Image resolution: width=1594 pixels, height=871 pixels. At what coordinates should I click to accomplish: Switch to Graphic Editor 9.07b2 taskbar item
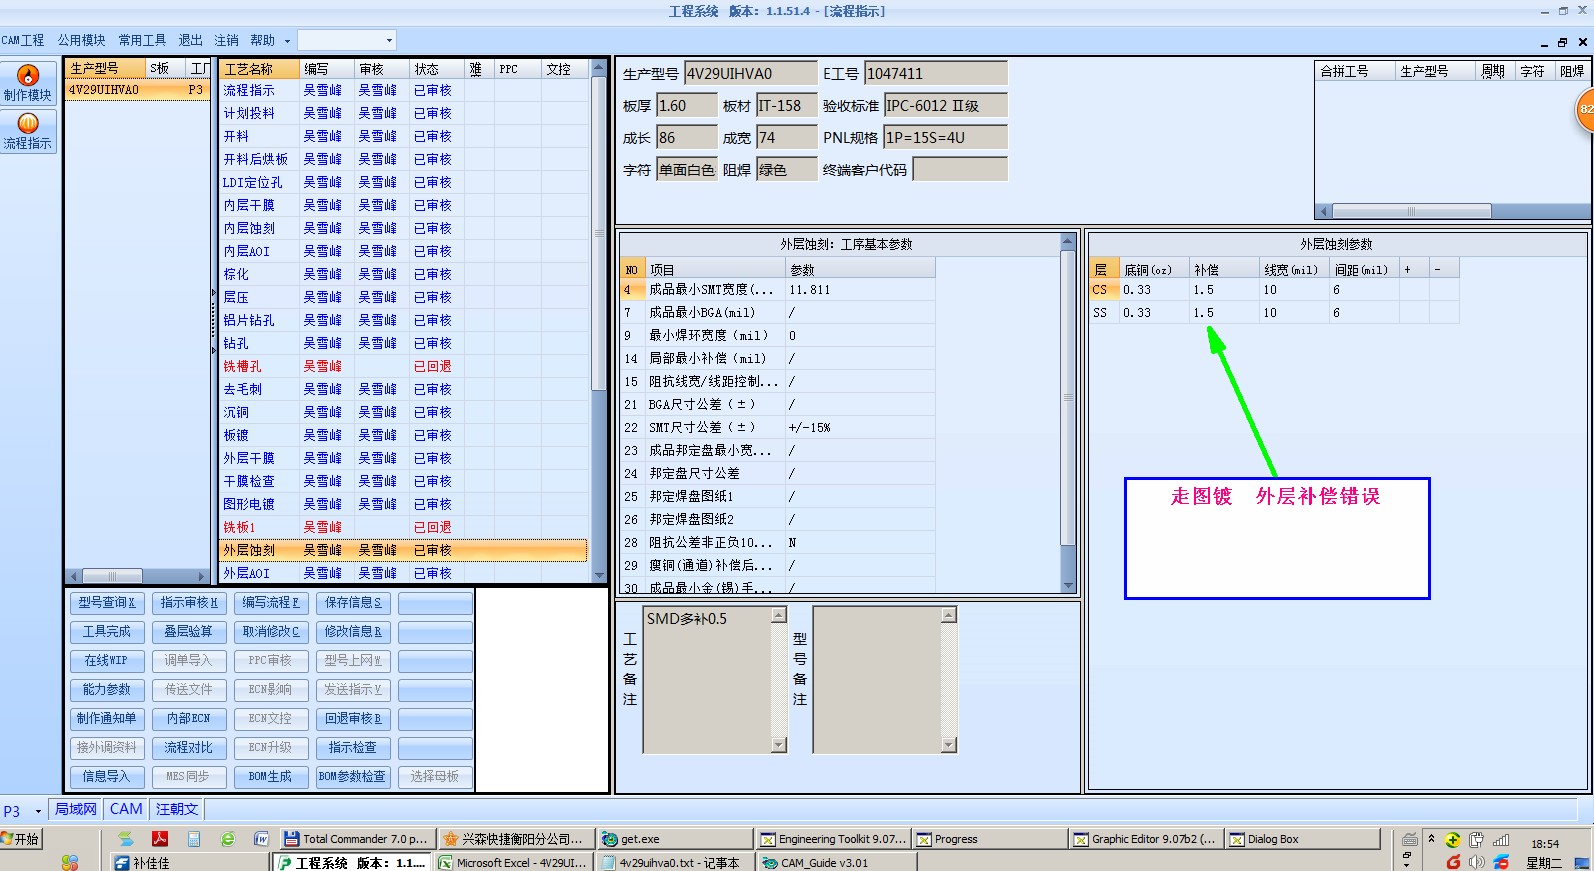(1146, 839)
